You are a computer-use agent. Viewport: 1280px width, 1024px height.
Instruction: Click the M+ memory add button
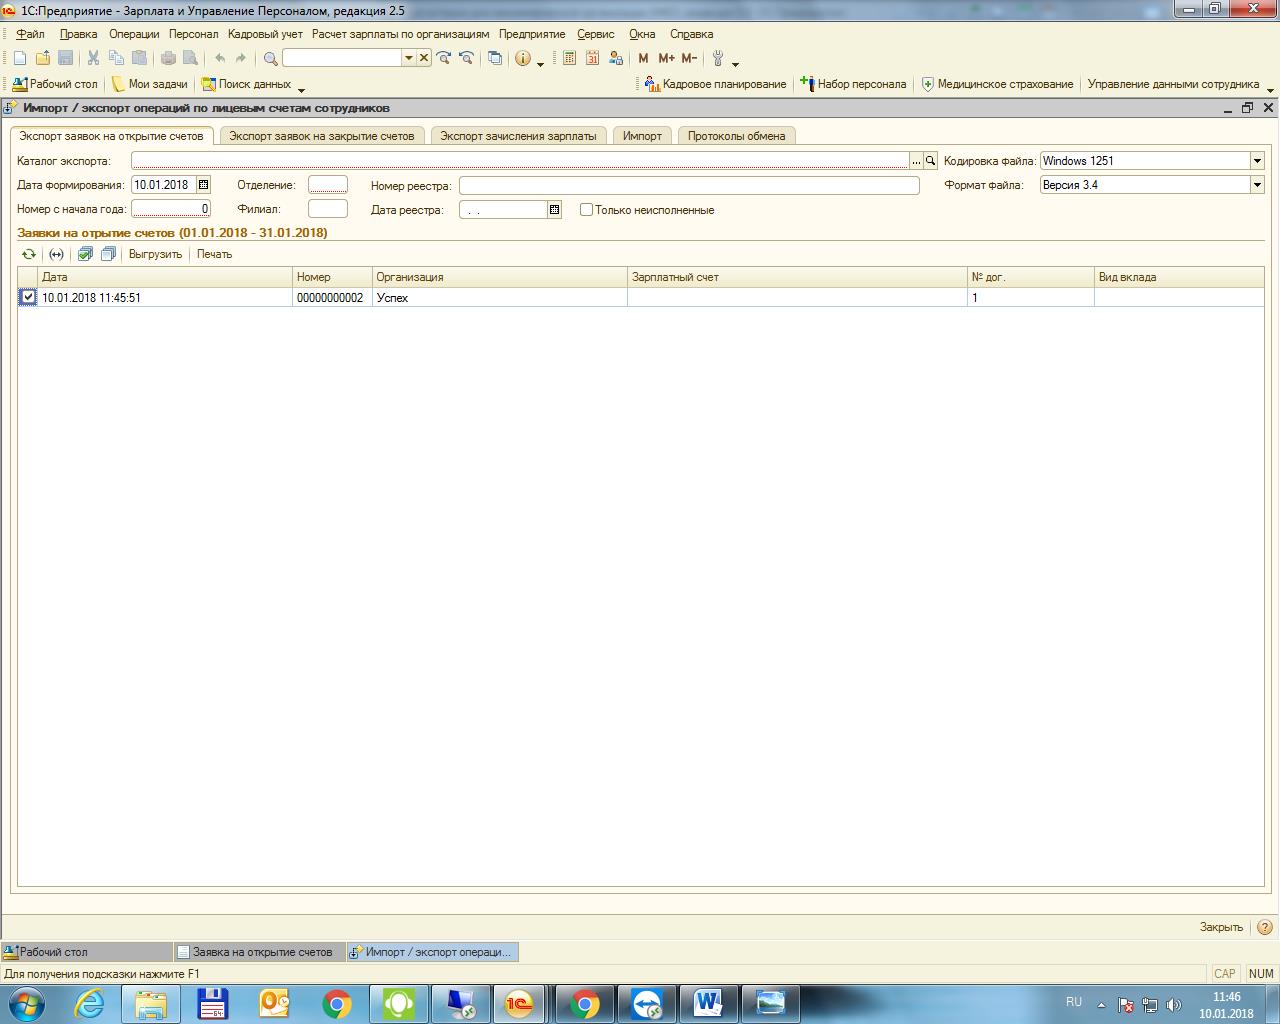666,58
